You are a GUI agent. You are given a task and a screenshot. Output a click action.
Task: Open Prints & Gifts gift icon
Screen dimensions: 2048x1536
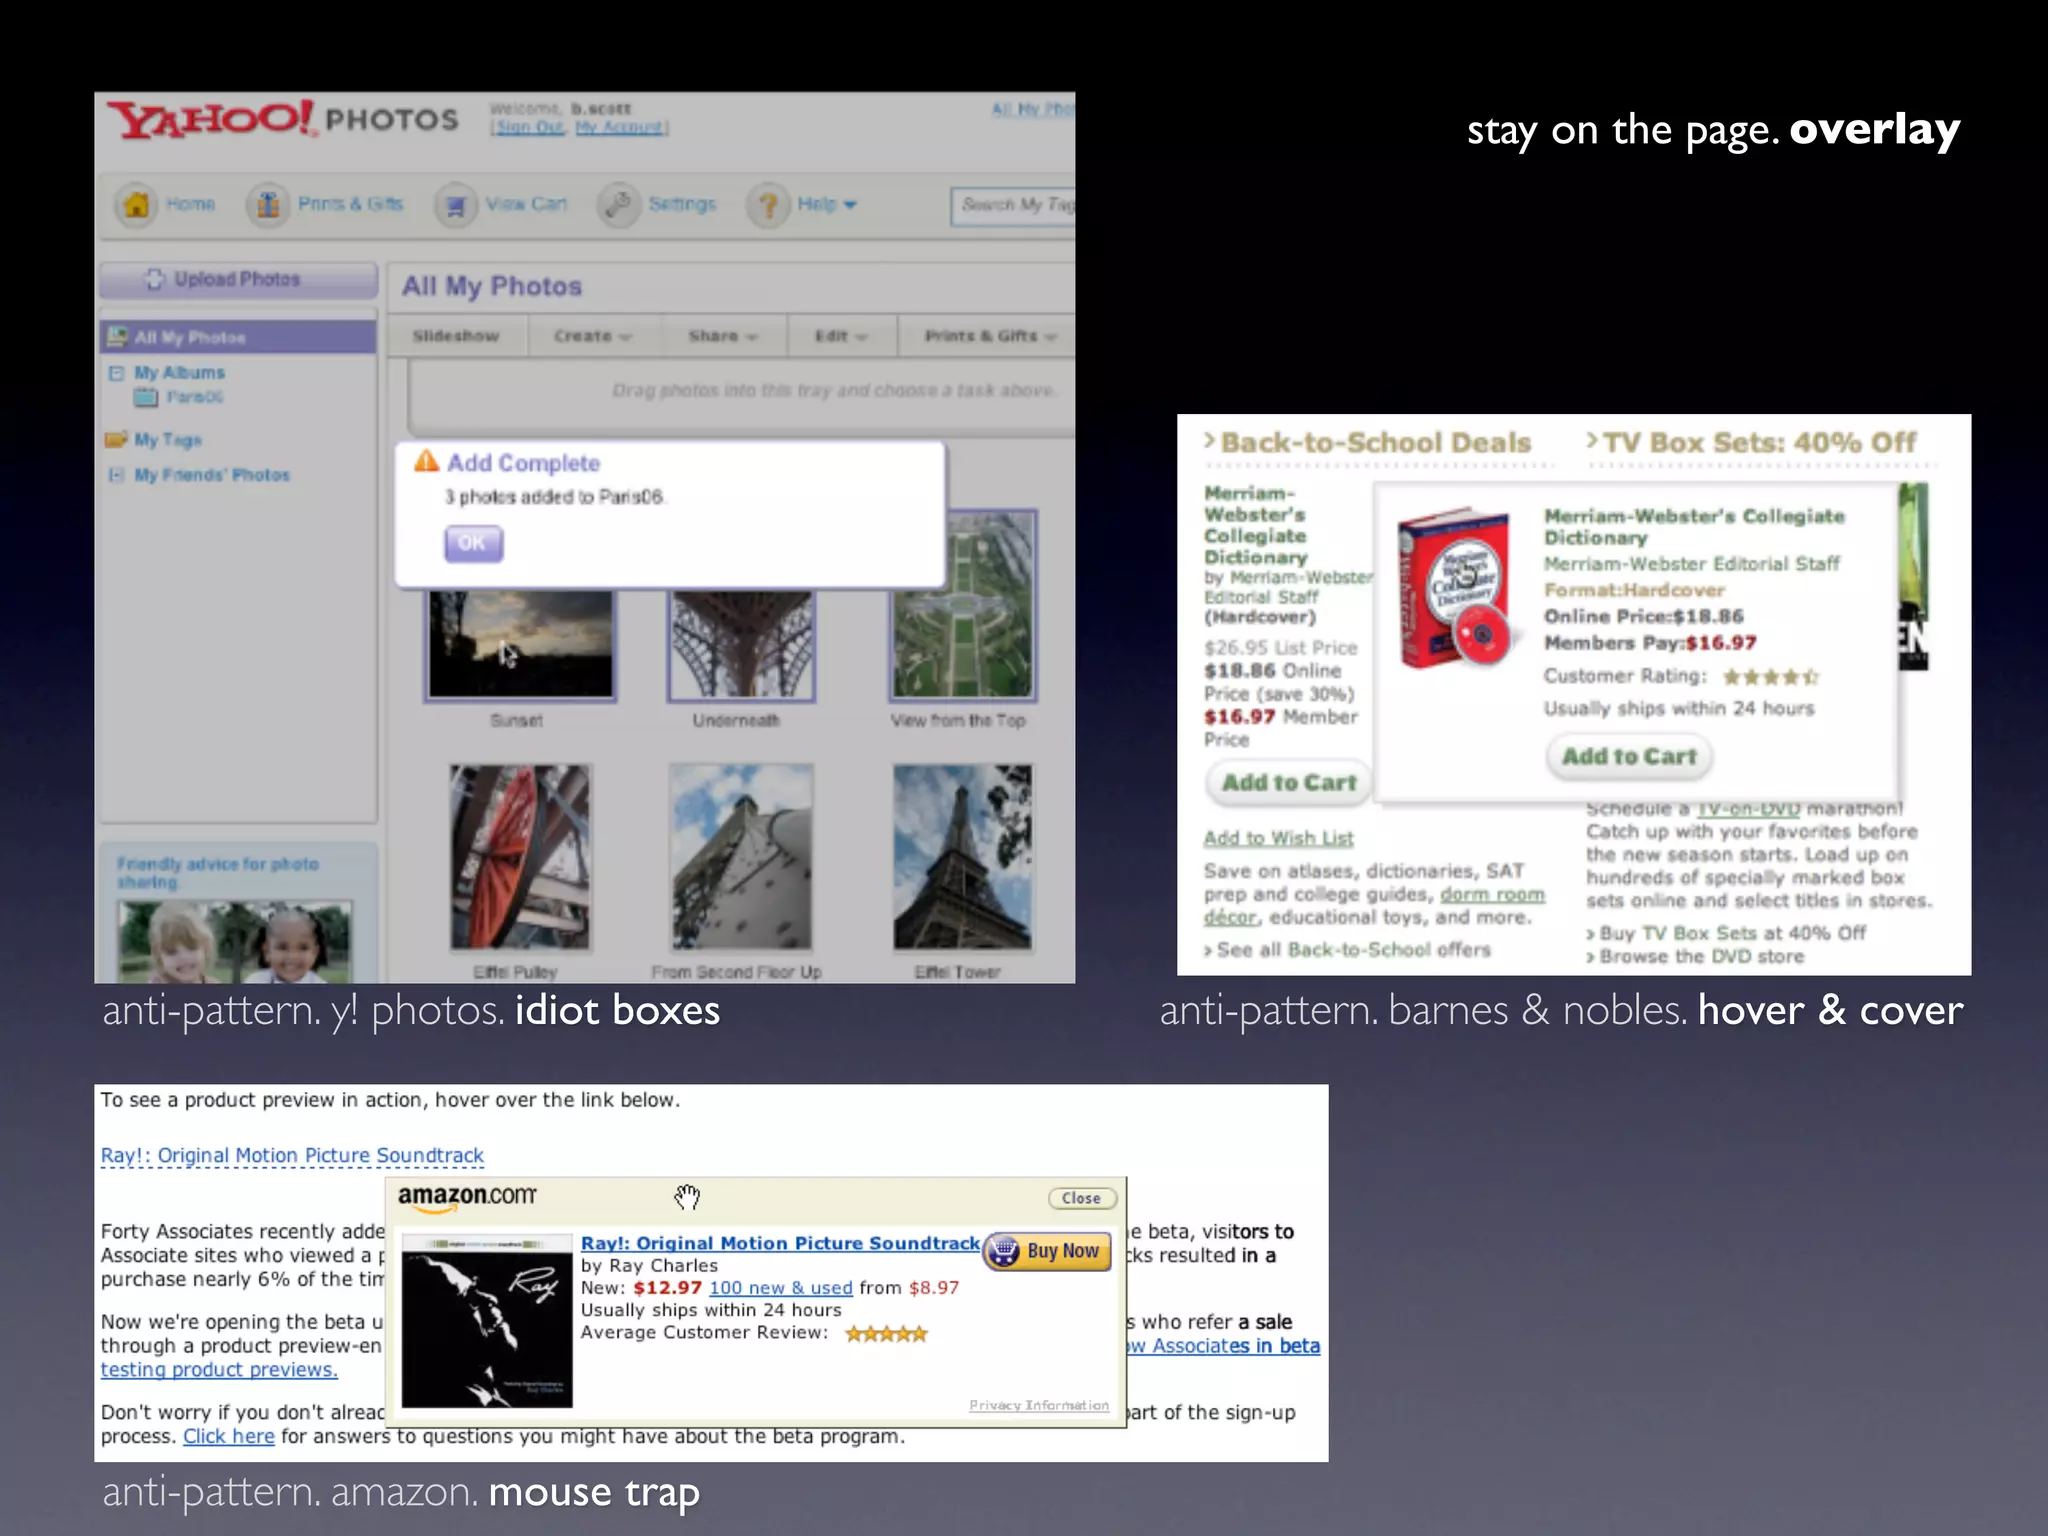268,204
